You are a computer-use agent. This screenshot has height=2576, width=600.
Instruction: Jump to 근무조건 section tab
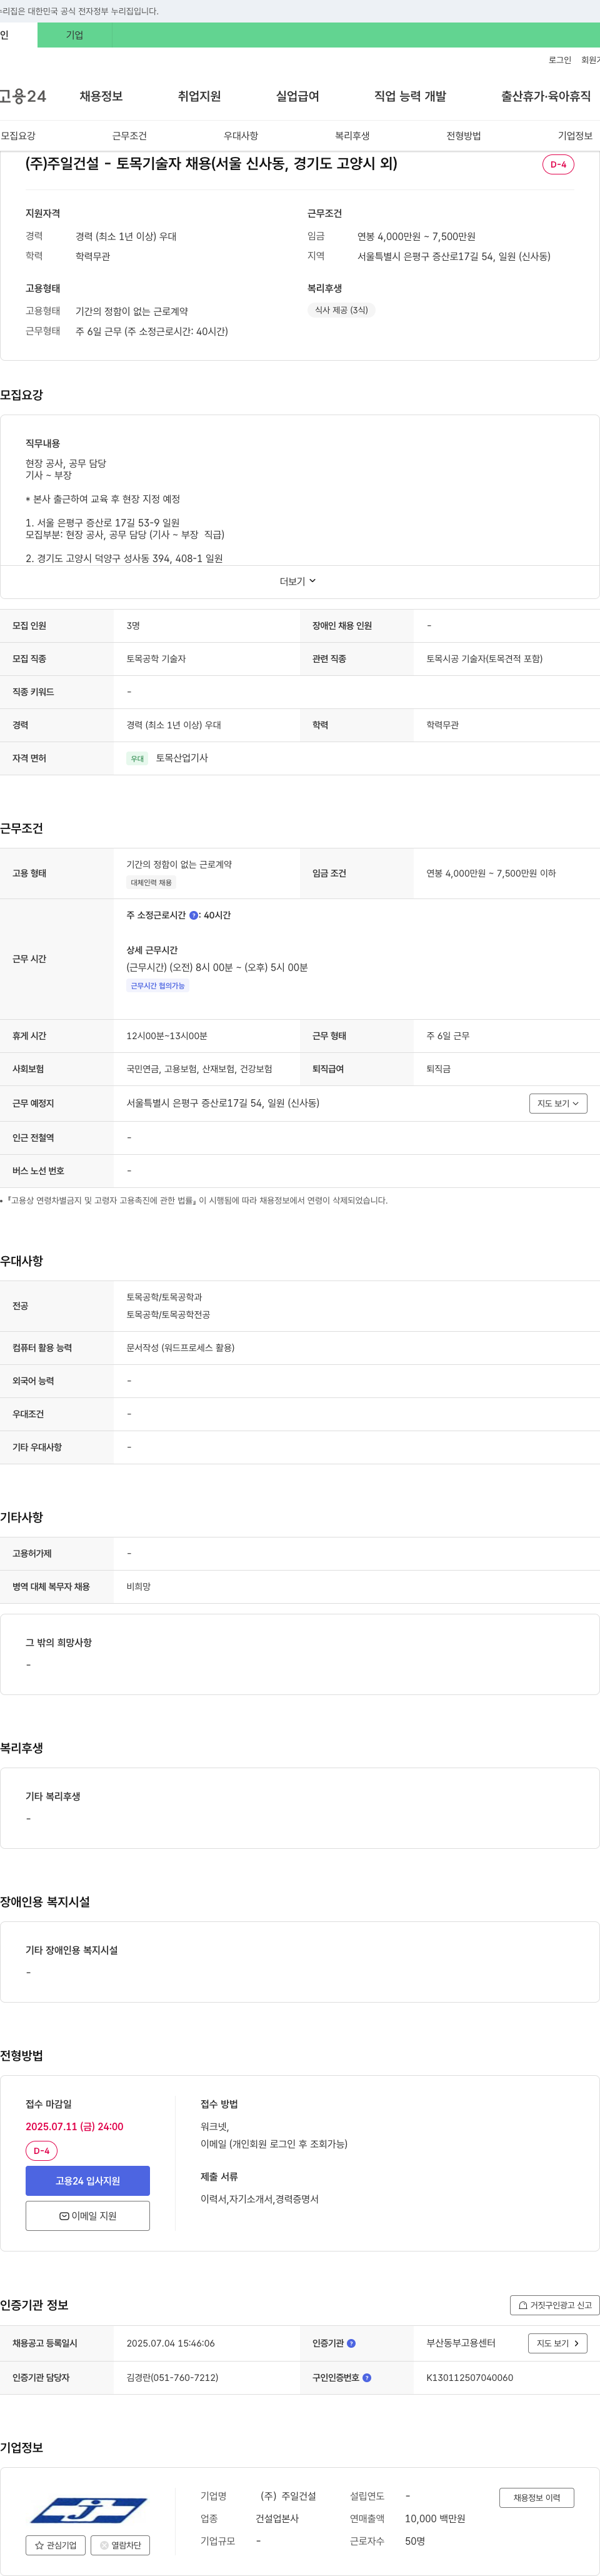[x=129, y=136]
